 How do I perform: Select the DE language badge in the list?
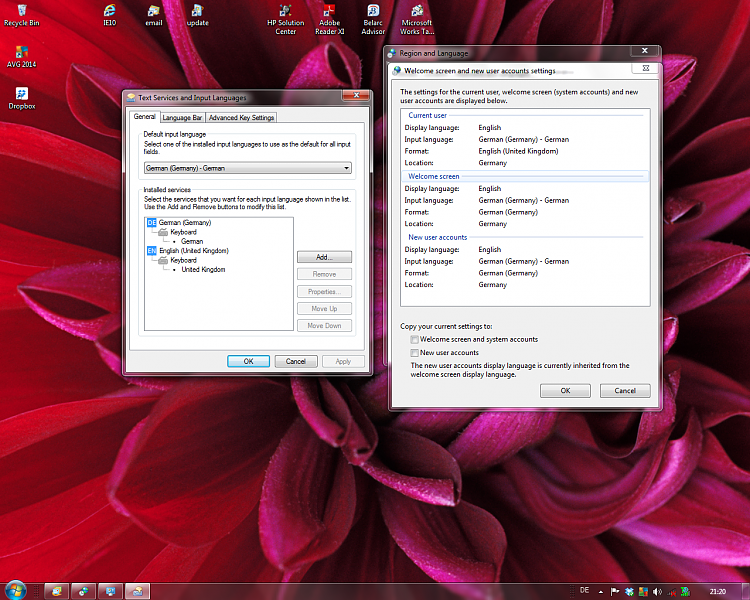tap(152, 222)
